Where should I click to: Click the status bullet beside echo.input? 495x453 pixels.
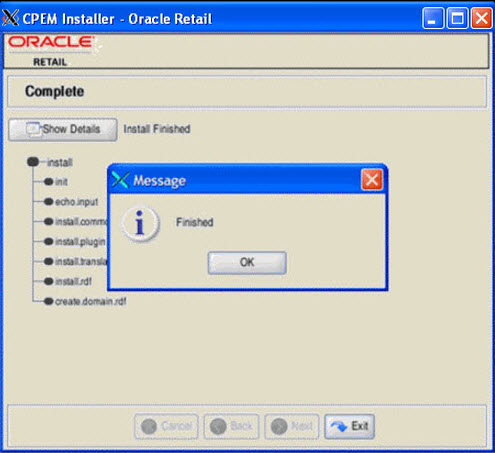click(49, 202)
